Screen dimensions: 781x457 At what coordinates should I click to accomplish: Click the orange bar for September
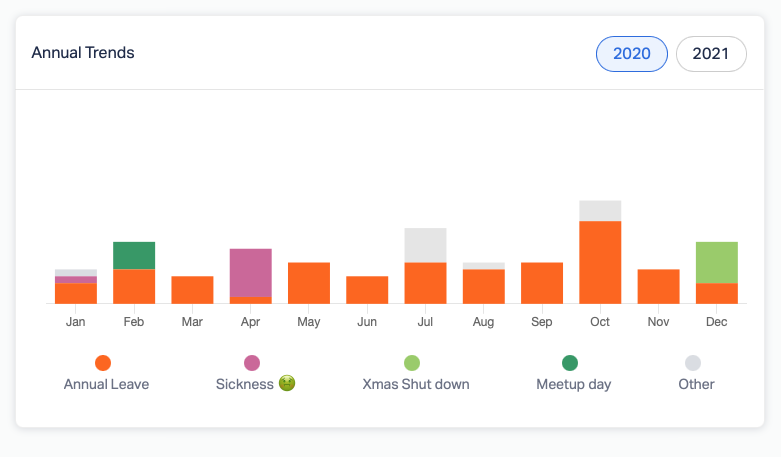[542, 283]
